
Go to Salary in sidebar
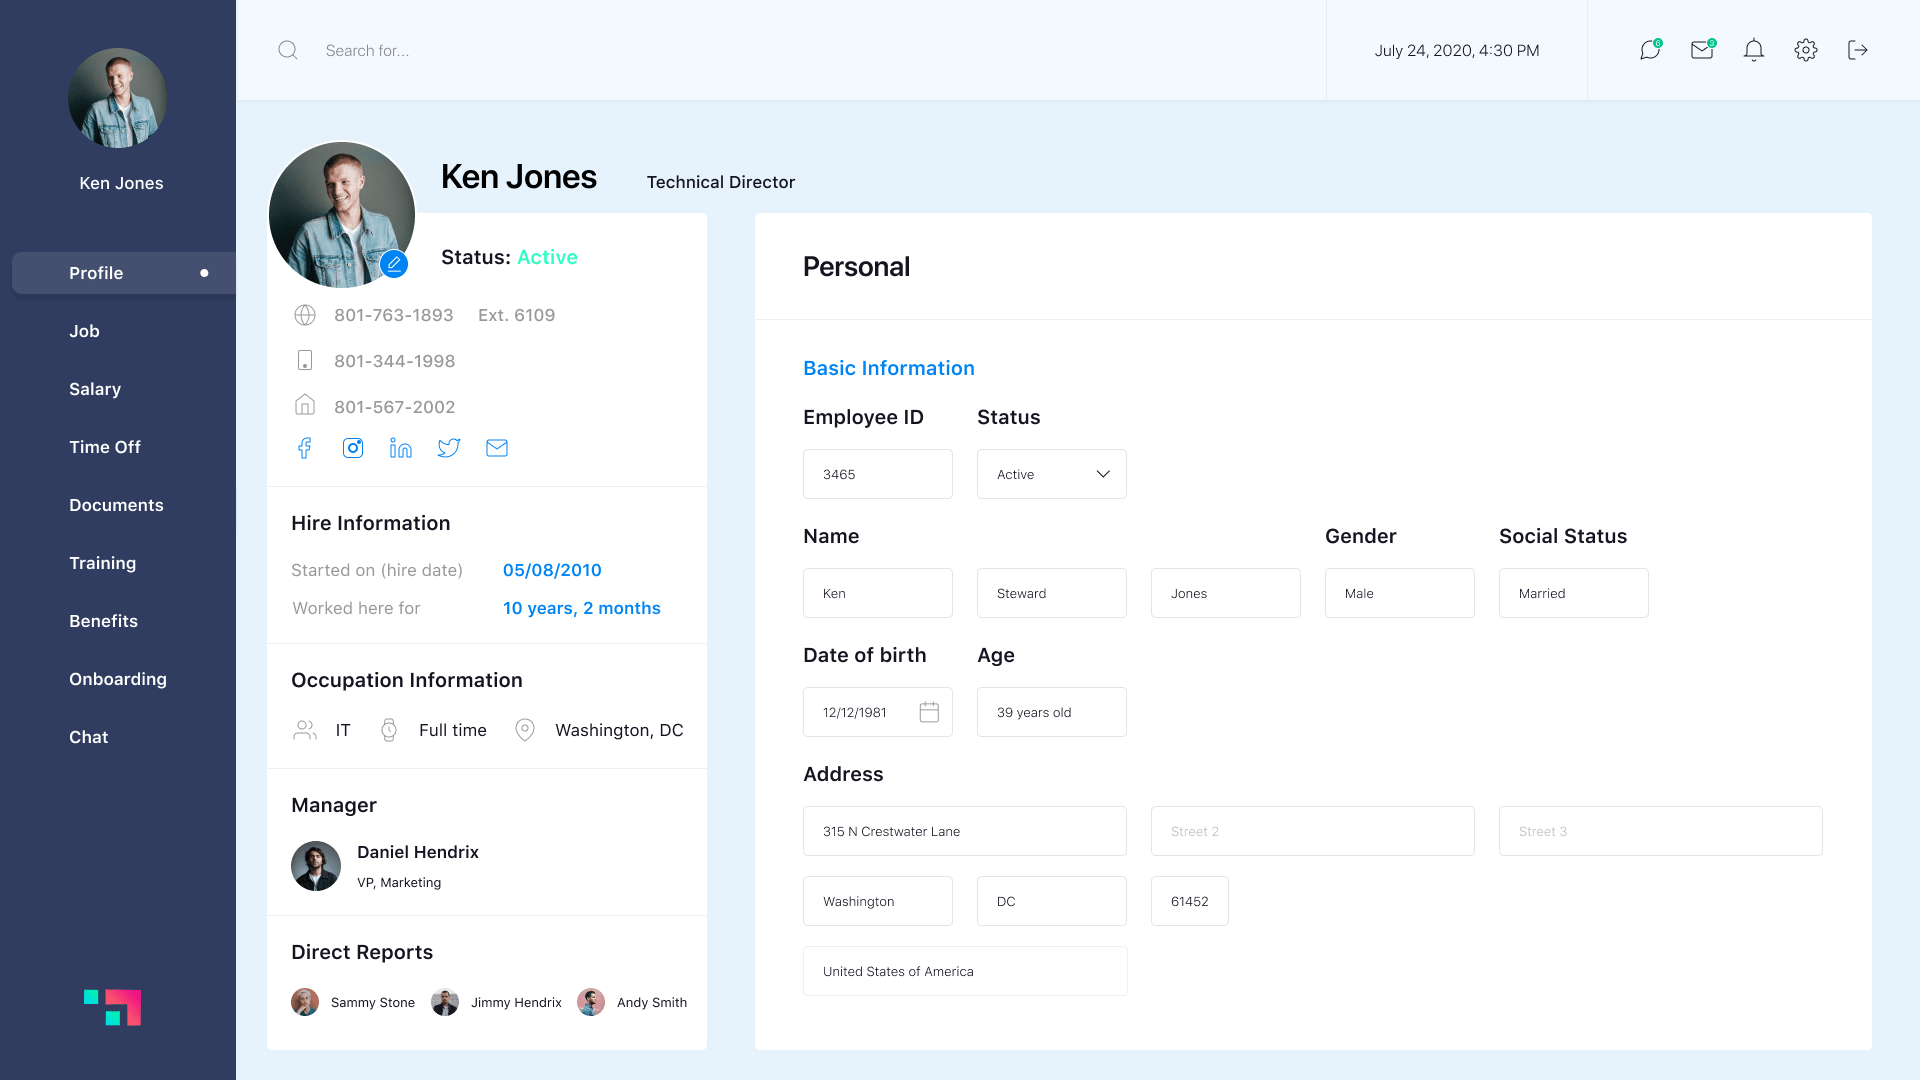click(95, 389)
